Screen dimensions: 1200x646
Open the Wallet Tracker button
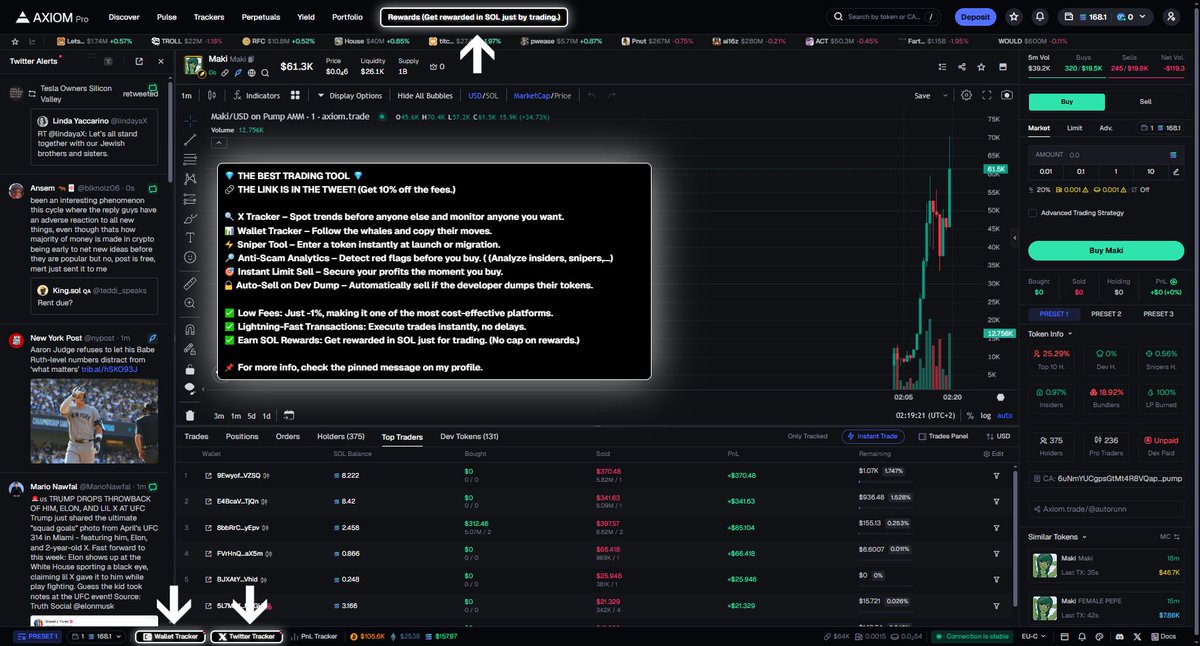169,636
